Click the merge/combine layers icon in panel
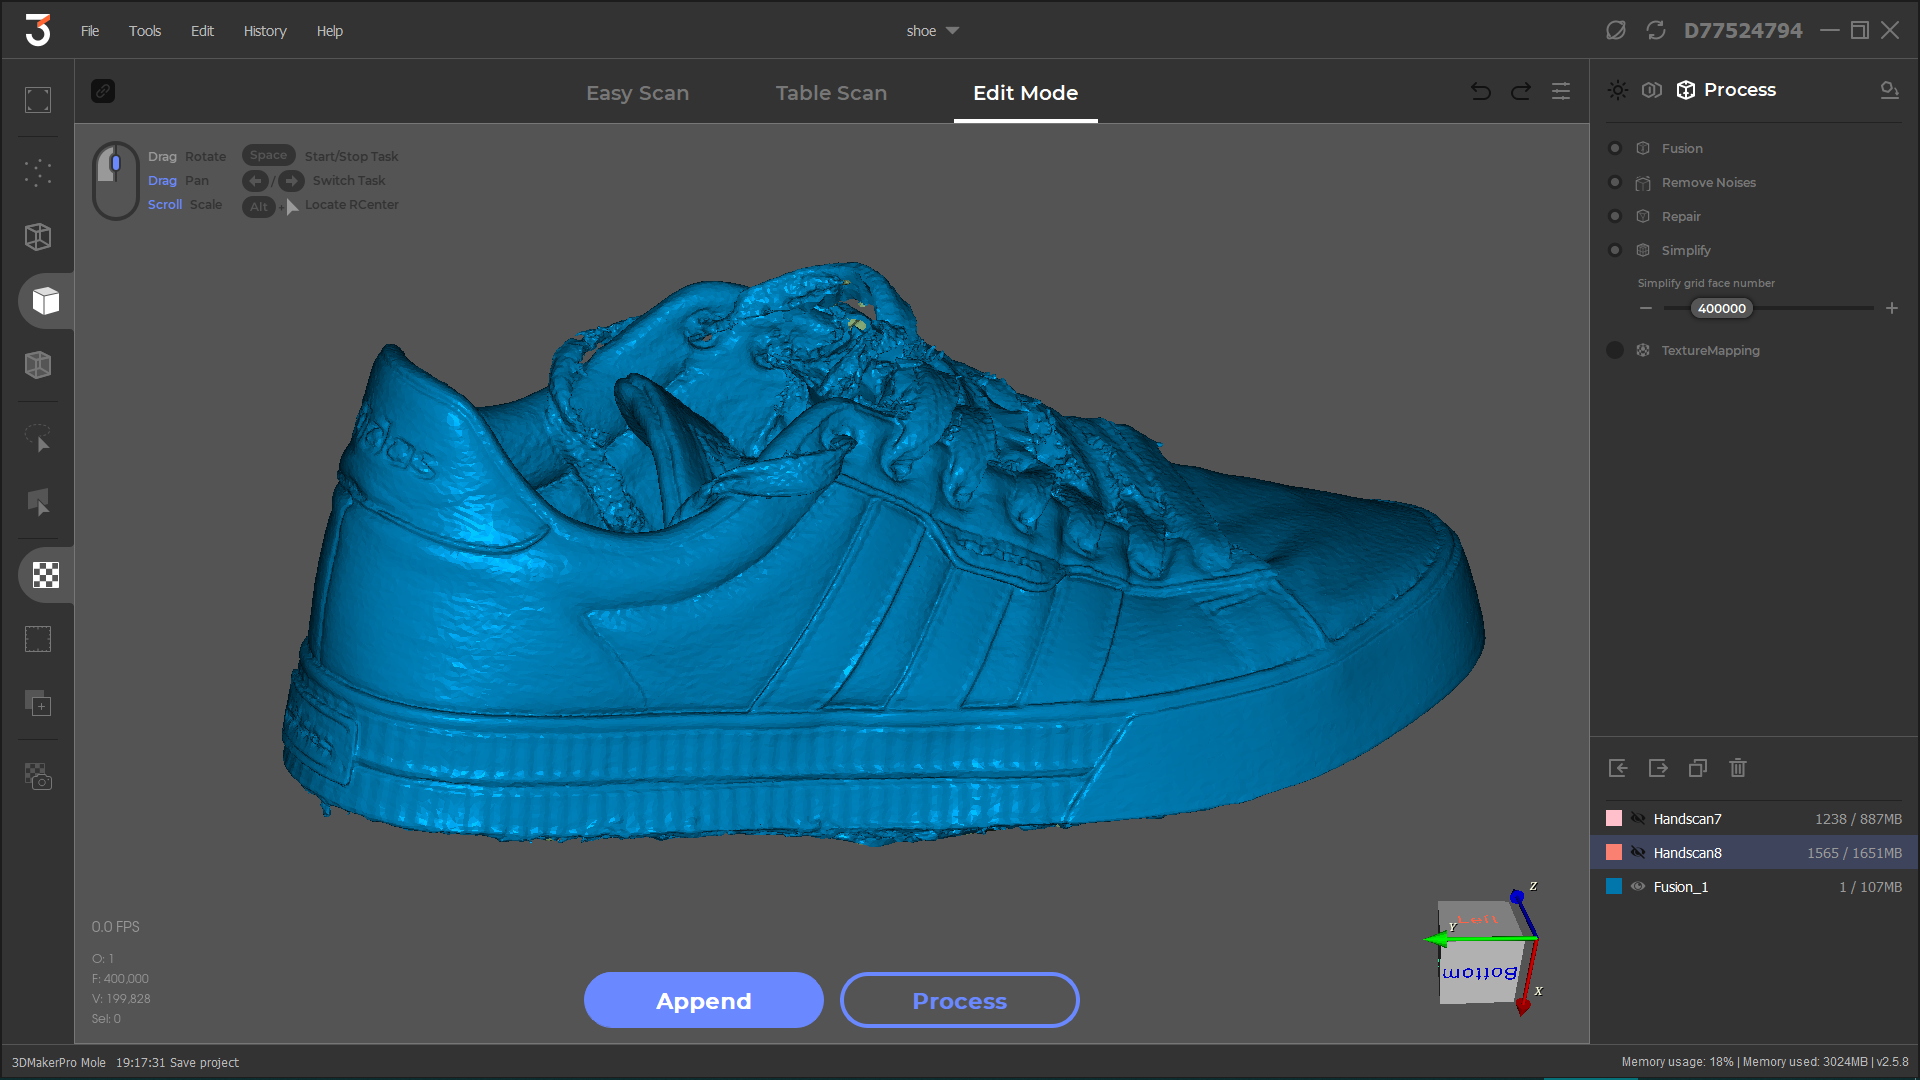The image size is (1920, 1080). click(1698, 769)
